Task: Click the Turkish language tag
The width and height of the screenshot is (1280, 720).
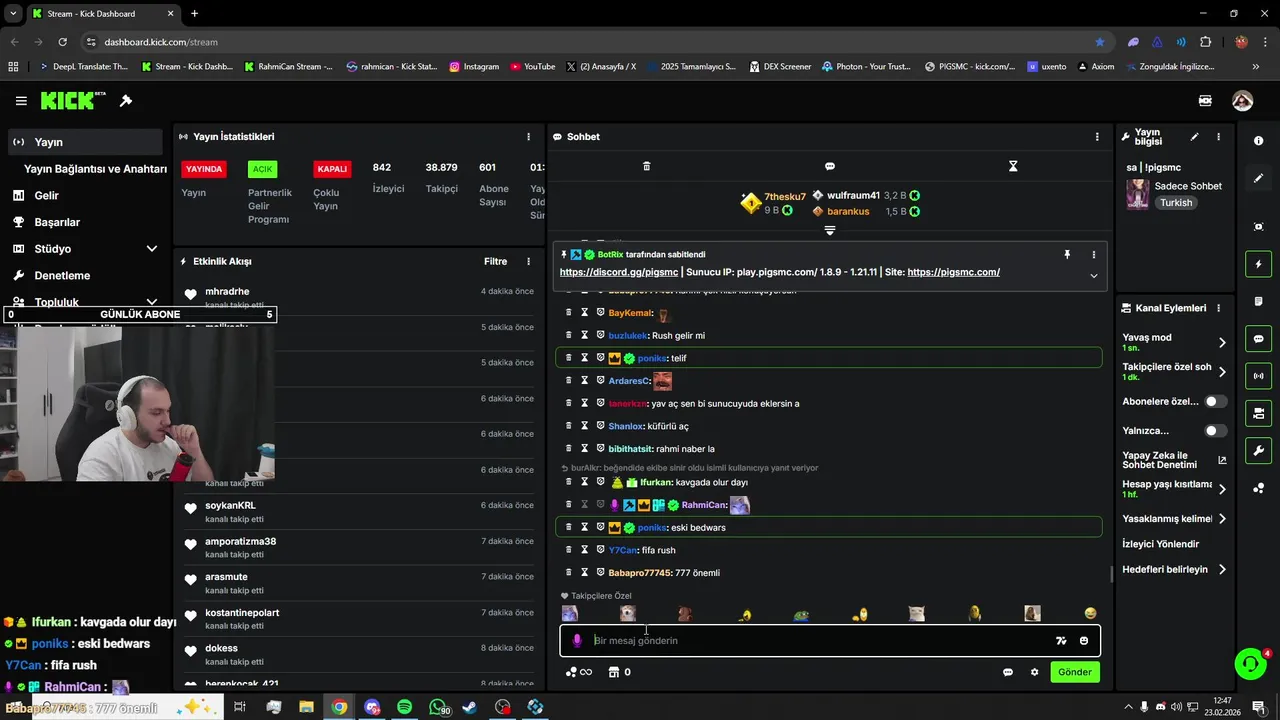Action: click(1176, 203)
